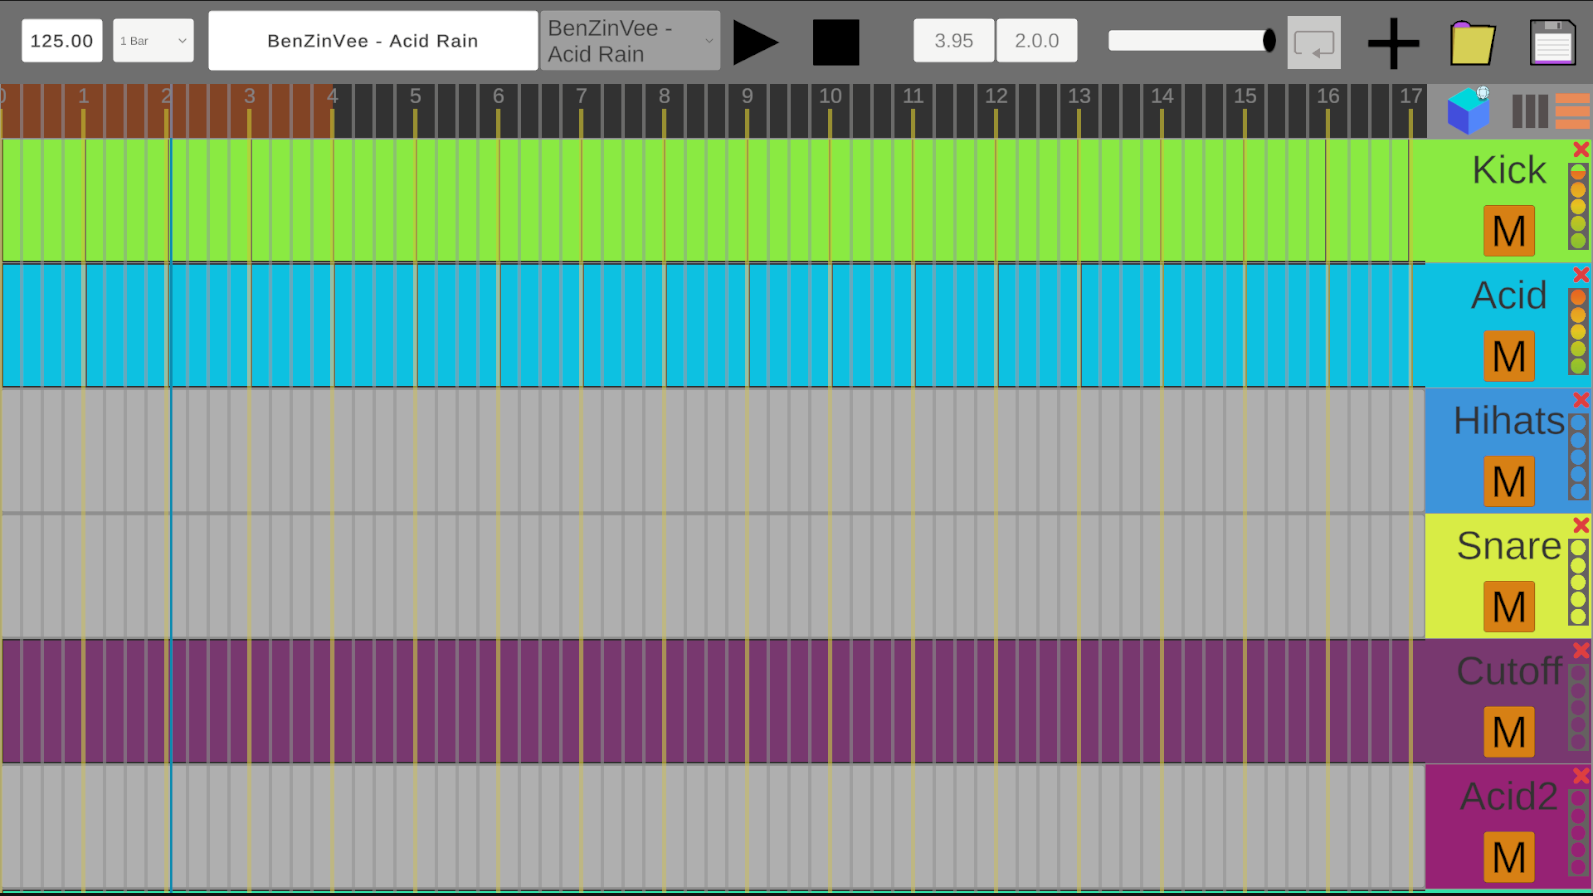The height and width of the screenshot is (896, 1593).
Task: Delete the Cutoff track with its red X
Action: (x=1581, y=650)
